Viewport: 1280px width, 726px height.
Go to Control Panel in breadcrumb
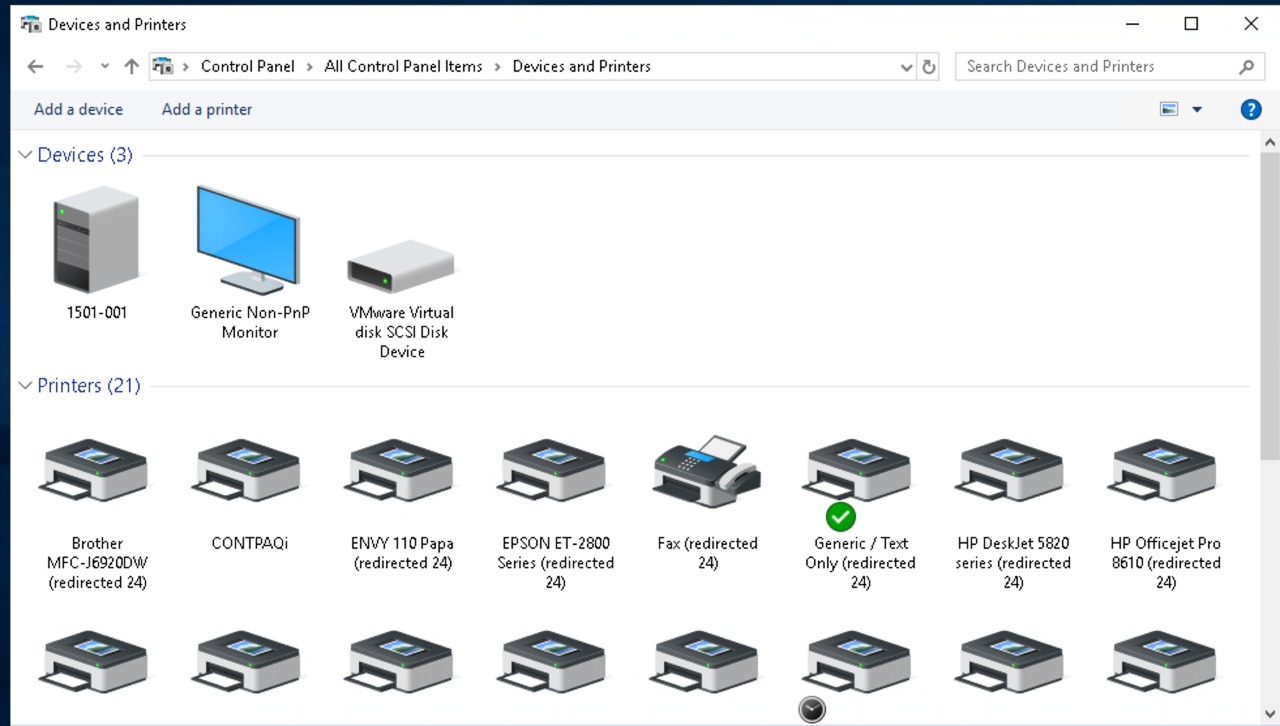click(247, 67)
